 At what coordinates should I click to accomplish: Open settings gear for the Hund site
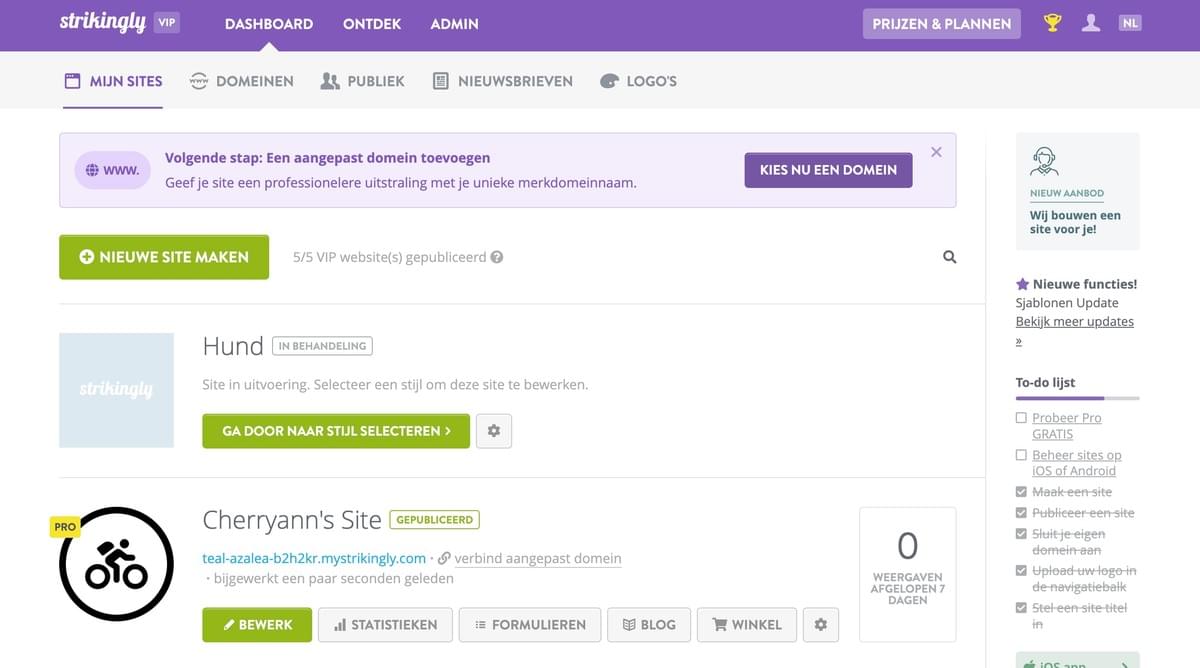494,431
